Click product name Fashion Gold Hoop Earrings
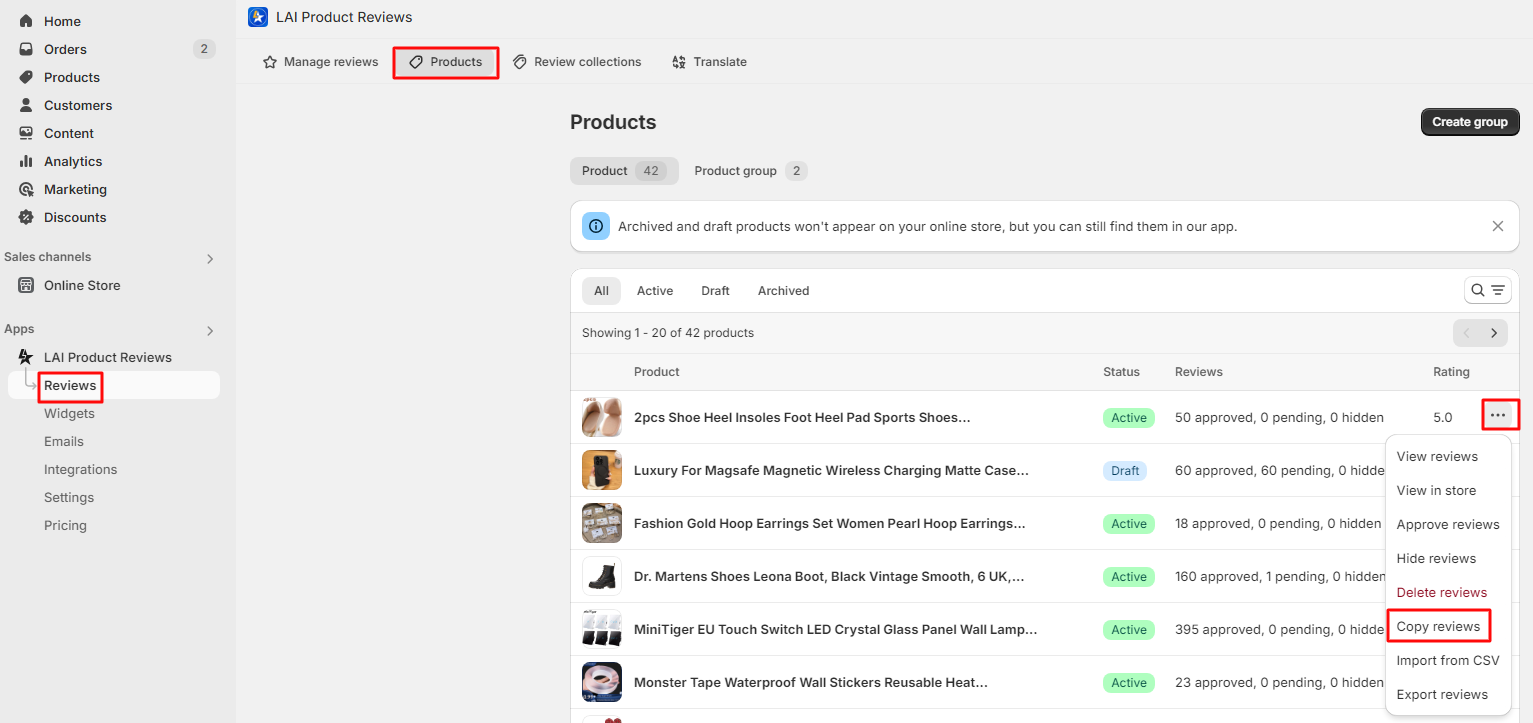Screen dimensions: 1533x723 (829, 523)
